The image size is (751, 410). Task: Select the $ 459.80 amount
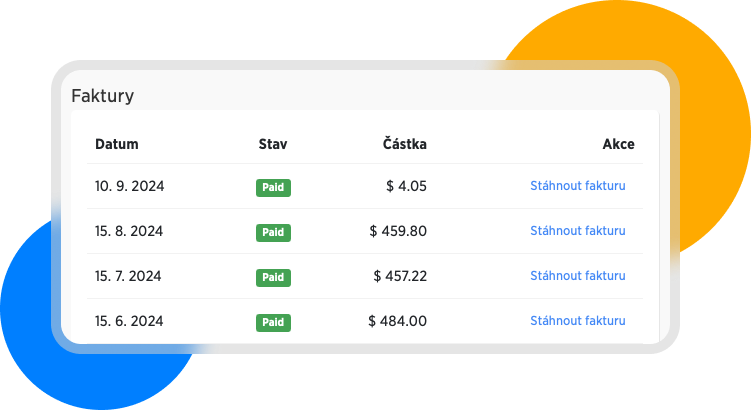(398, 231)
